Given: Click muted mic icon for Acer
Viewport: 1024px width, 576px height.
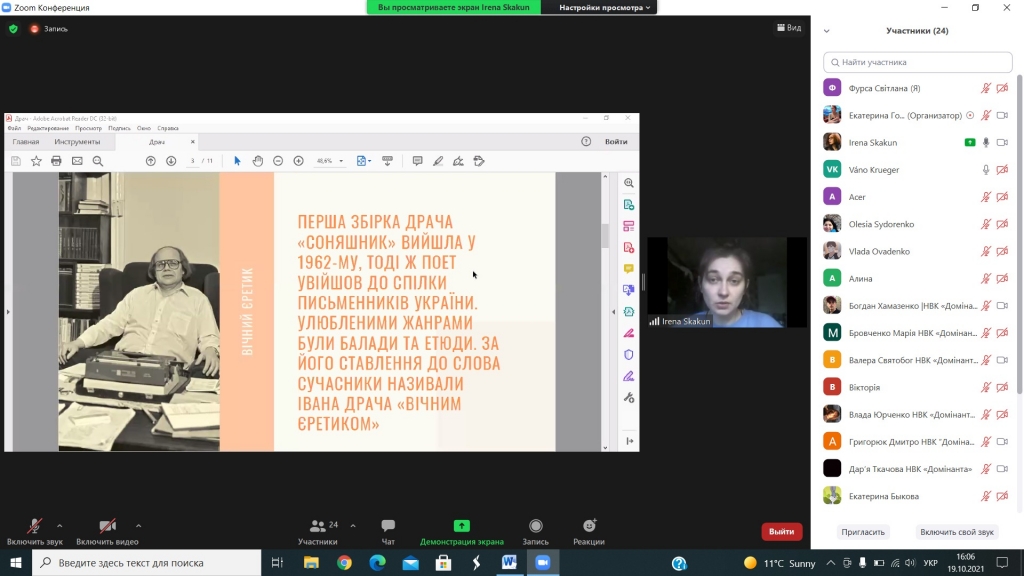Looking at the screenshot, I should [986, 197].
